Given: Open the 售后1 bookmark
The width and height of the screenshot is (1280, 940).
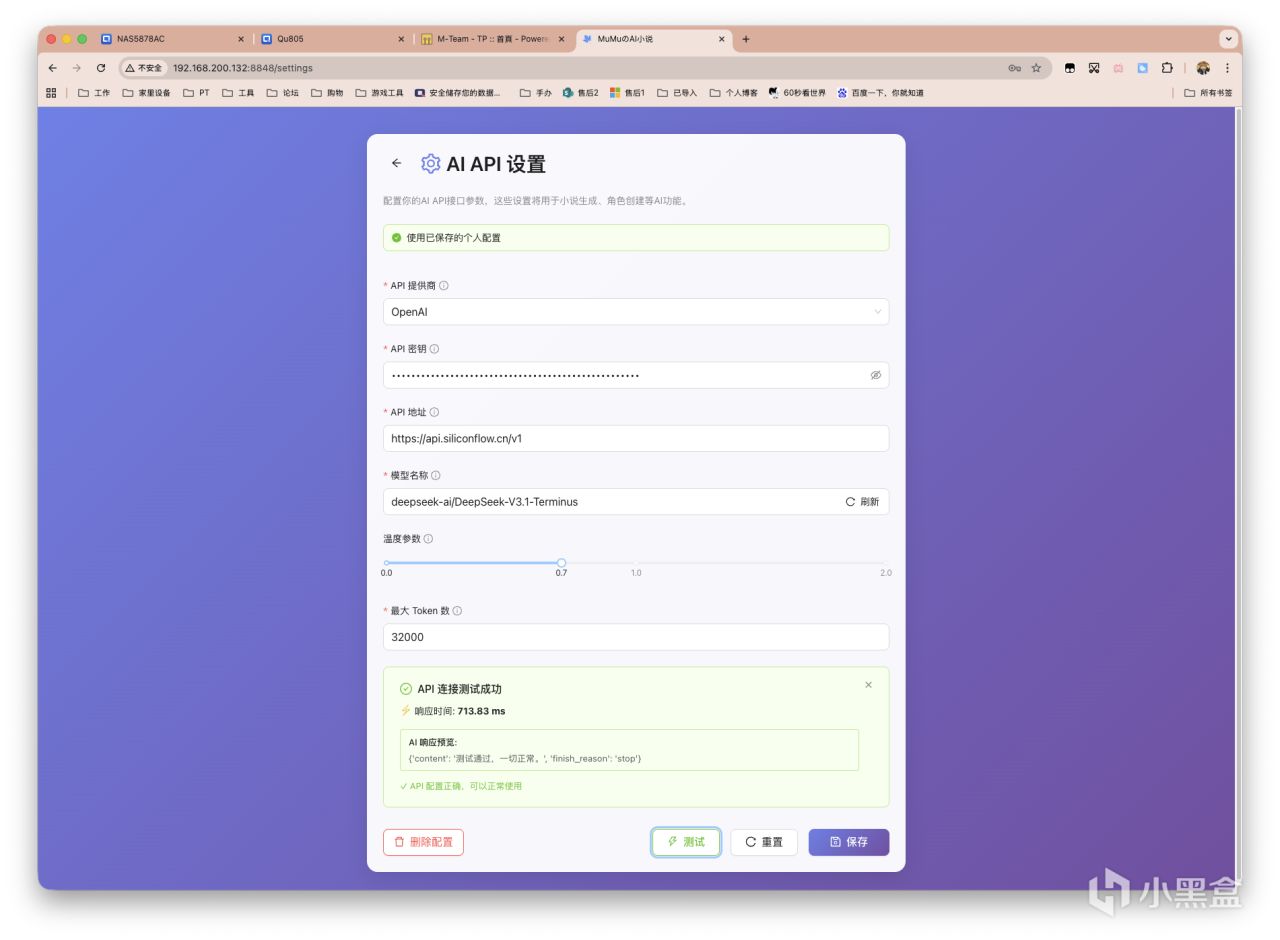Looking at the screenshot, I should (627, 93).
